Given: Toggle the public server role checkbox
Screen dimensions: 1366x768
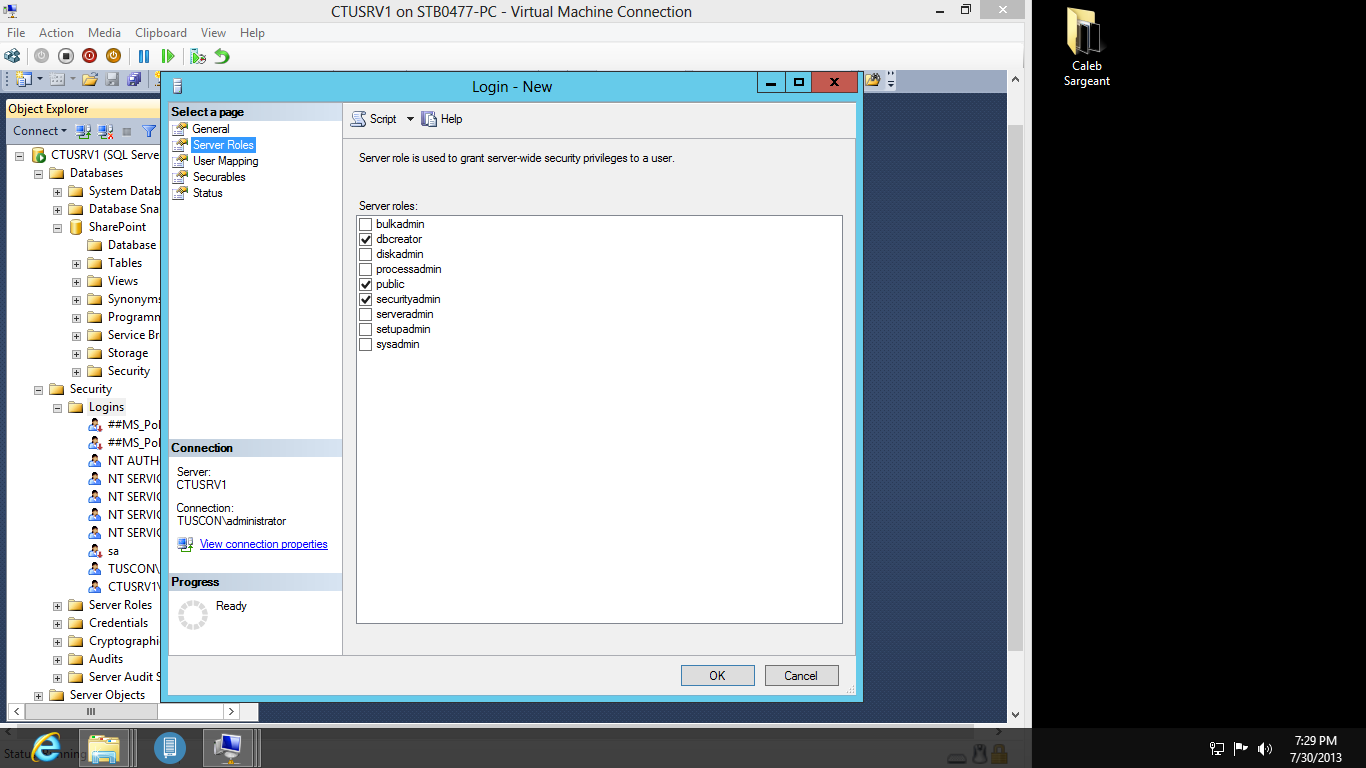Looking at the screenshot, I should 366,284.
